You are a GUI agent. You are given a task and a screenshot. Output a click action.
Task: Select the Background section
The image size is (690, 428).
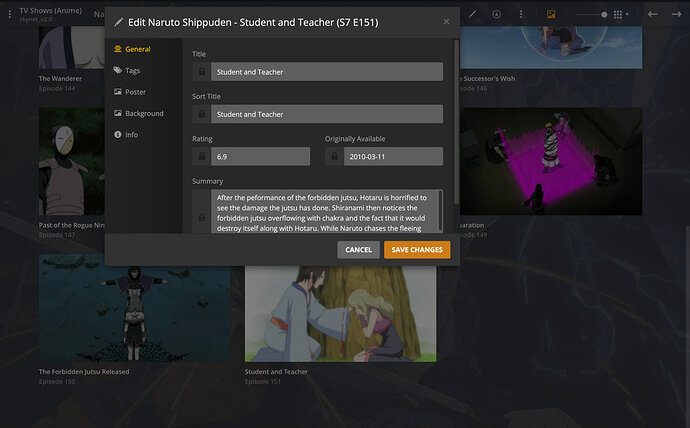[x=139, y=113]
